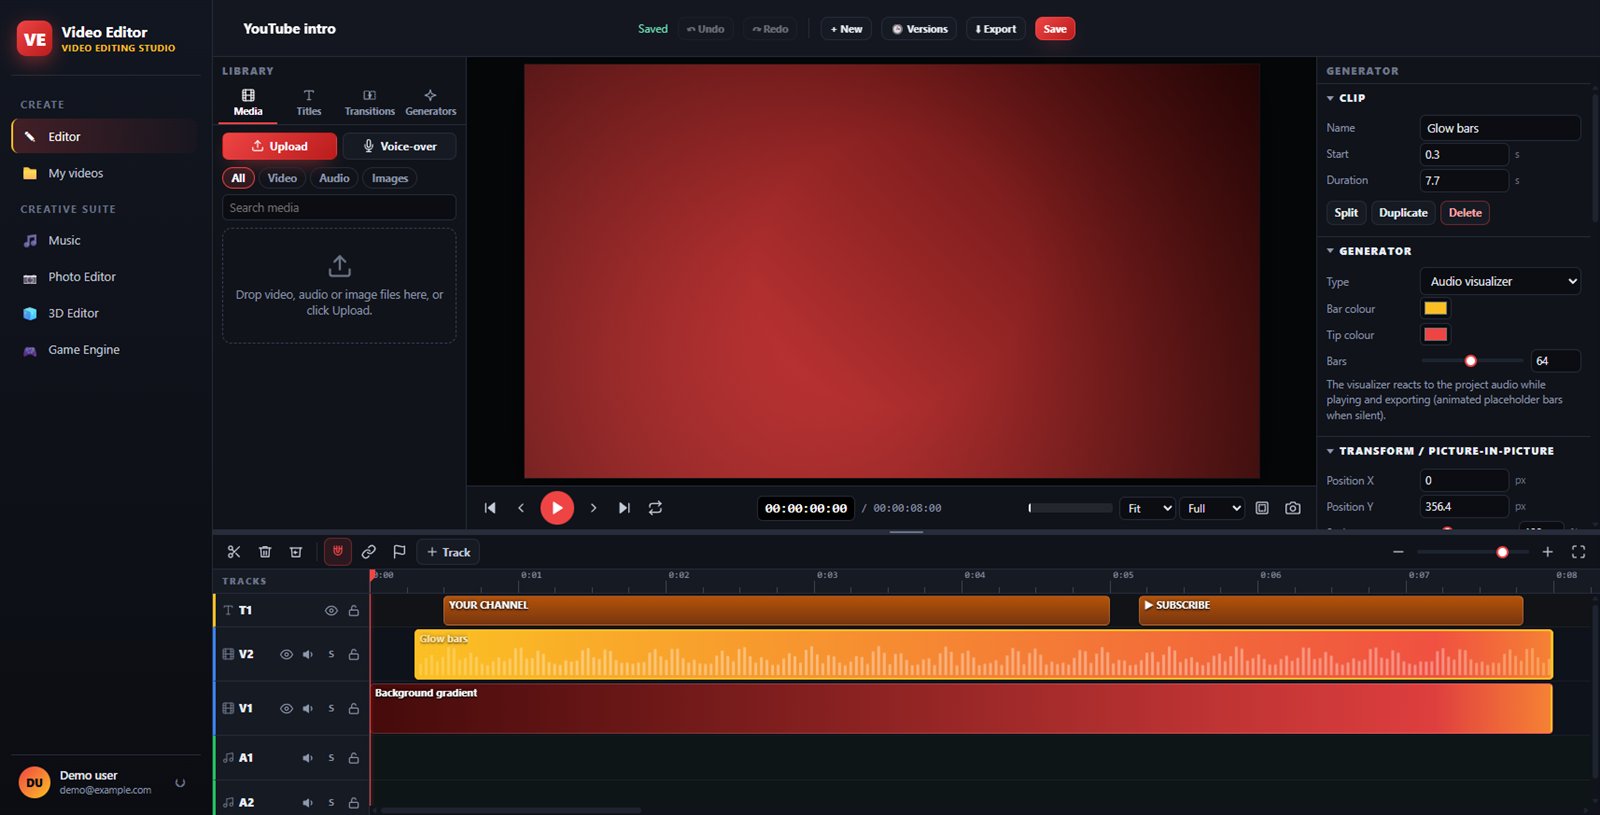Click the Bar colour yellow swatch
This screenshot has width=1600, height=815.
pyautogui.click(x=1435, y=308)
